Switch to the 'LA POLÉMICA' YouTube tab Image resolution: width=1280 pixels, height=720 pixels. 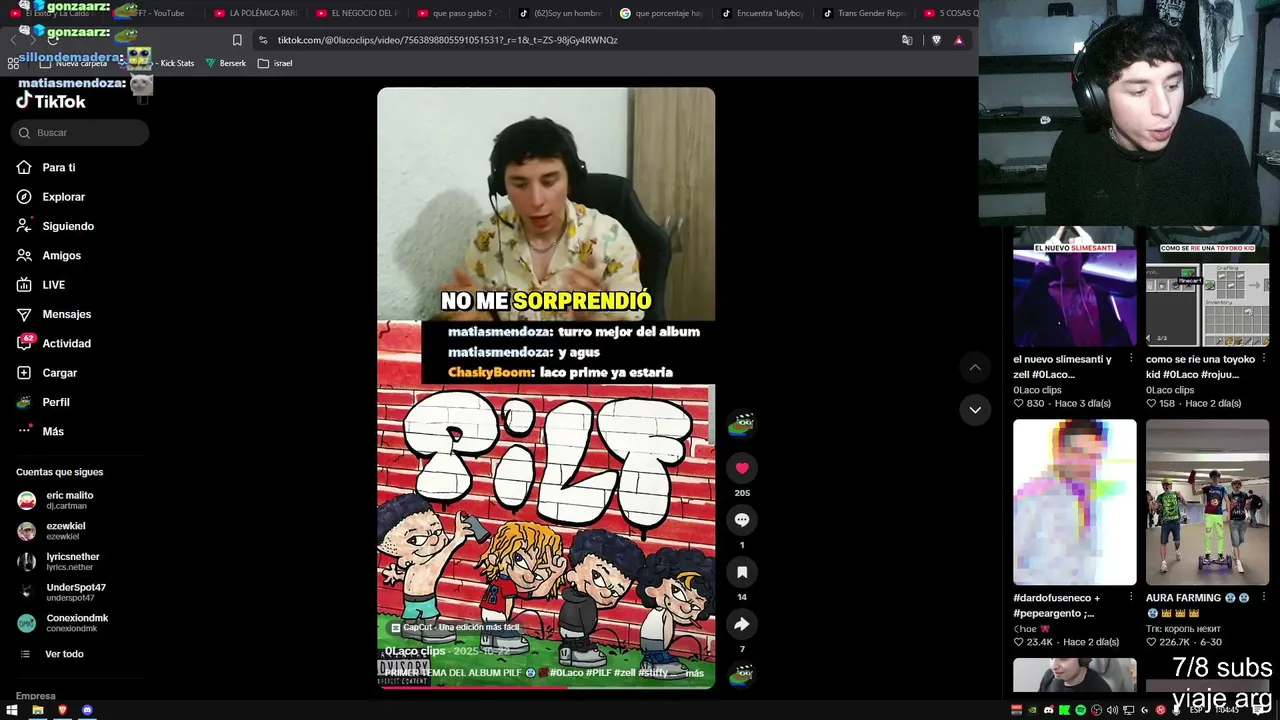tap(256, 13)
